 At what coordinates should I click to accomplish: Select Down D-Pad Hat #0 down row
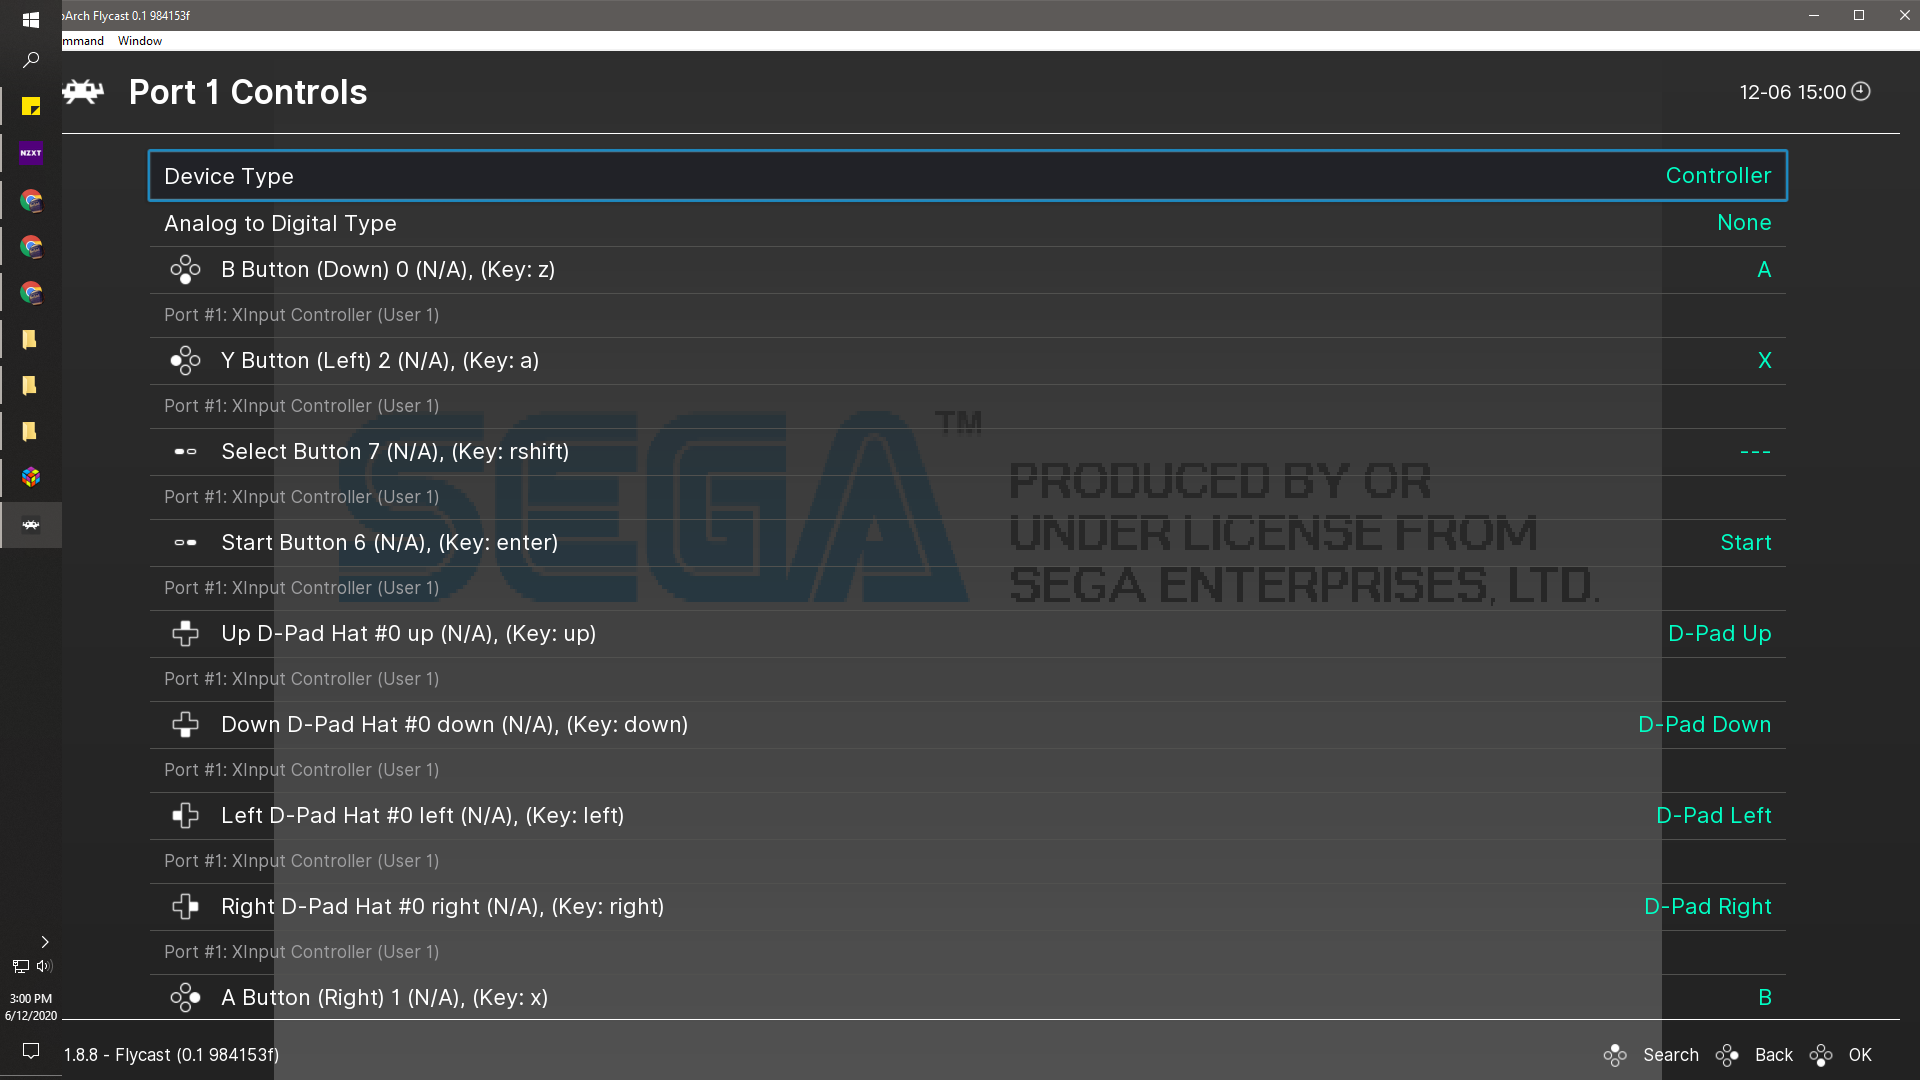pos(968,725)
